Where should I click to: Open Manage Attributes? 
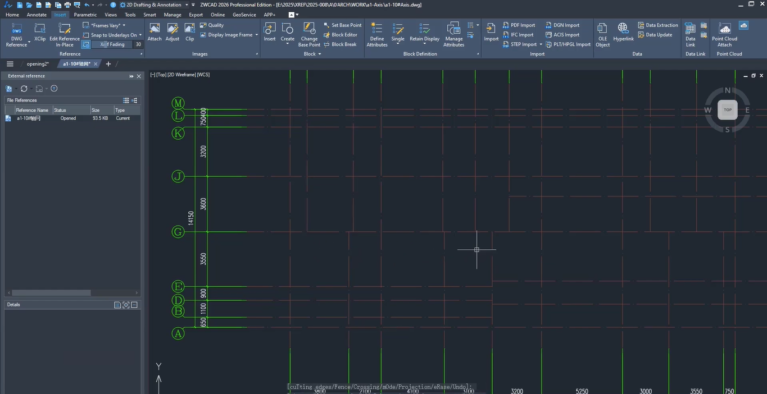pos(453,34)
